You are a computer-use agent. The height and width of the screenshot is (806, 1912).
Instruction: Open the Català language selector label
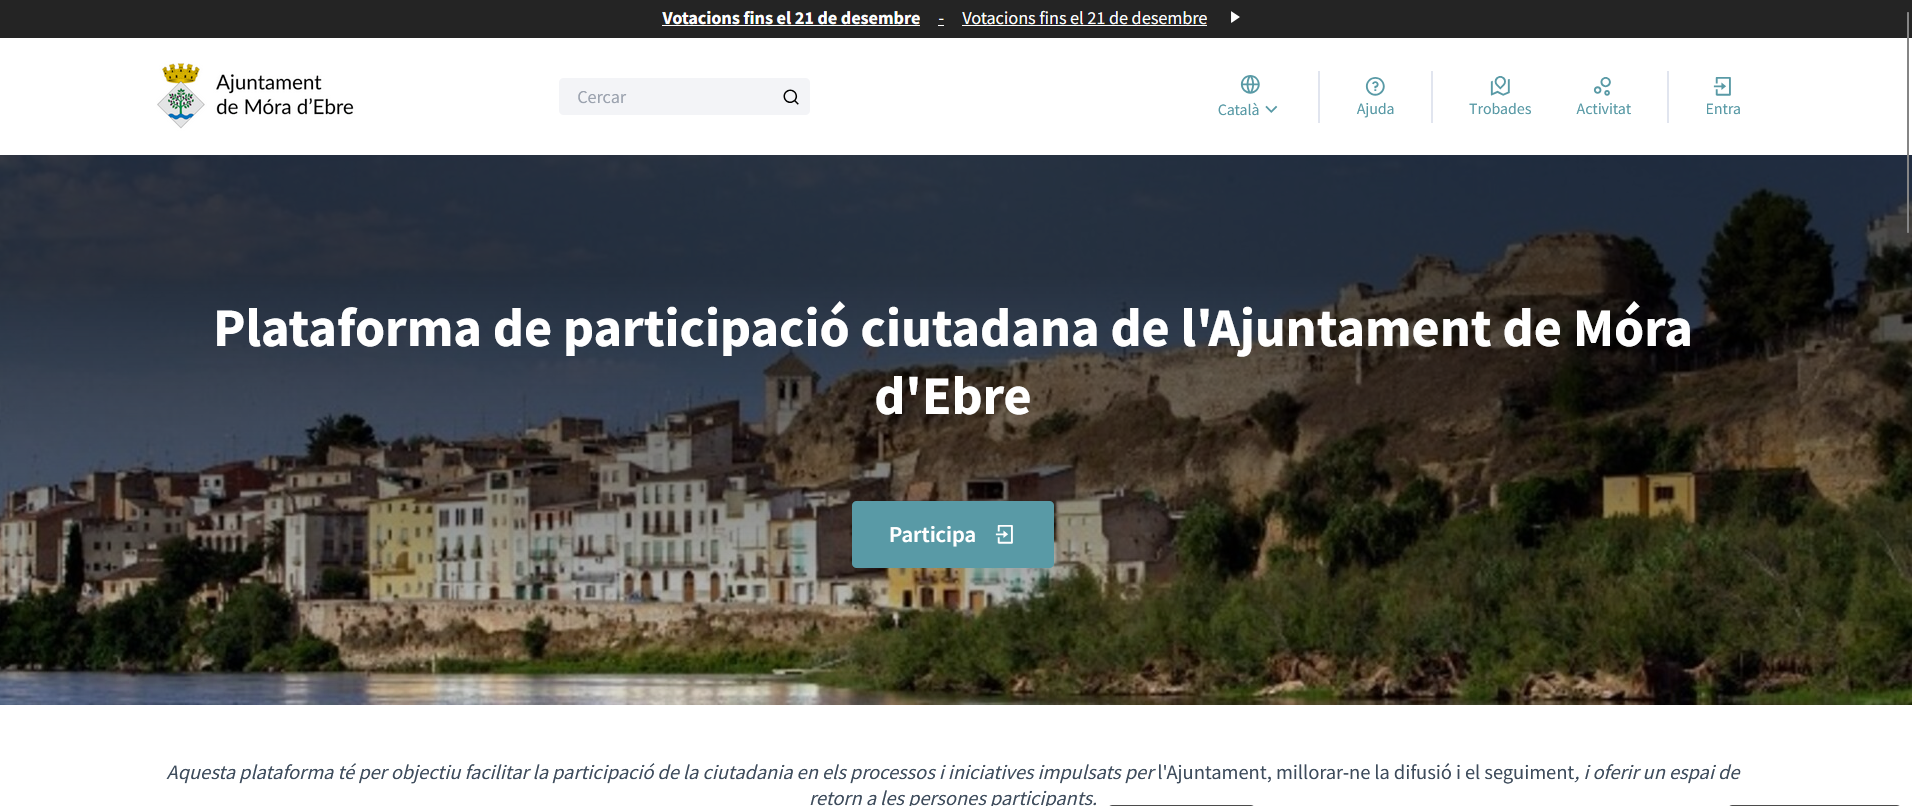pyautogui.click(x=1238, y=110)
